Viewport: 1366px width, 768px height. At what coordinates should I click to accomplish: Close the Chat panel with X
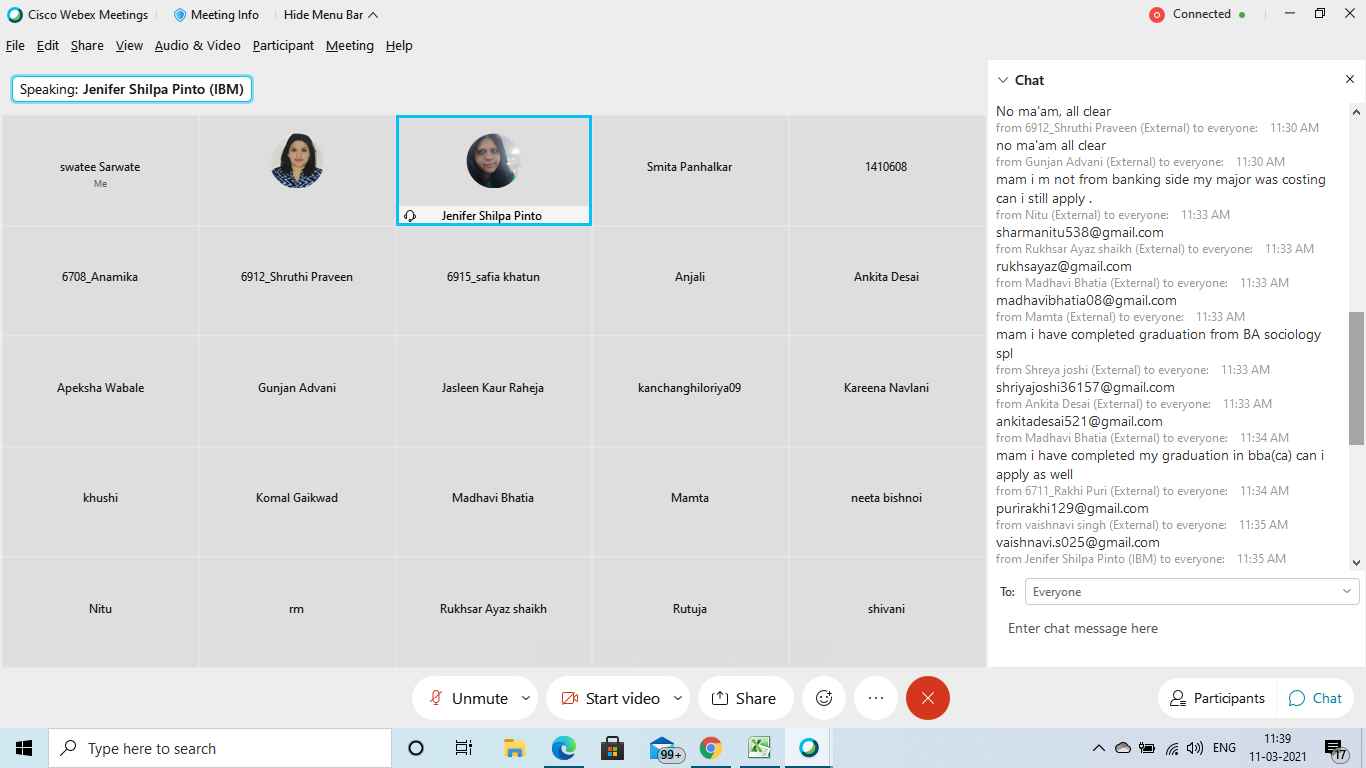(1349, 80)
